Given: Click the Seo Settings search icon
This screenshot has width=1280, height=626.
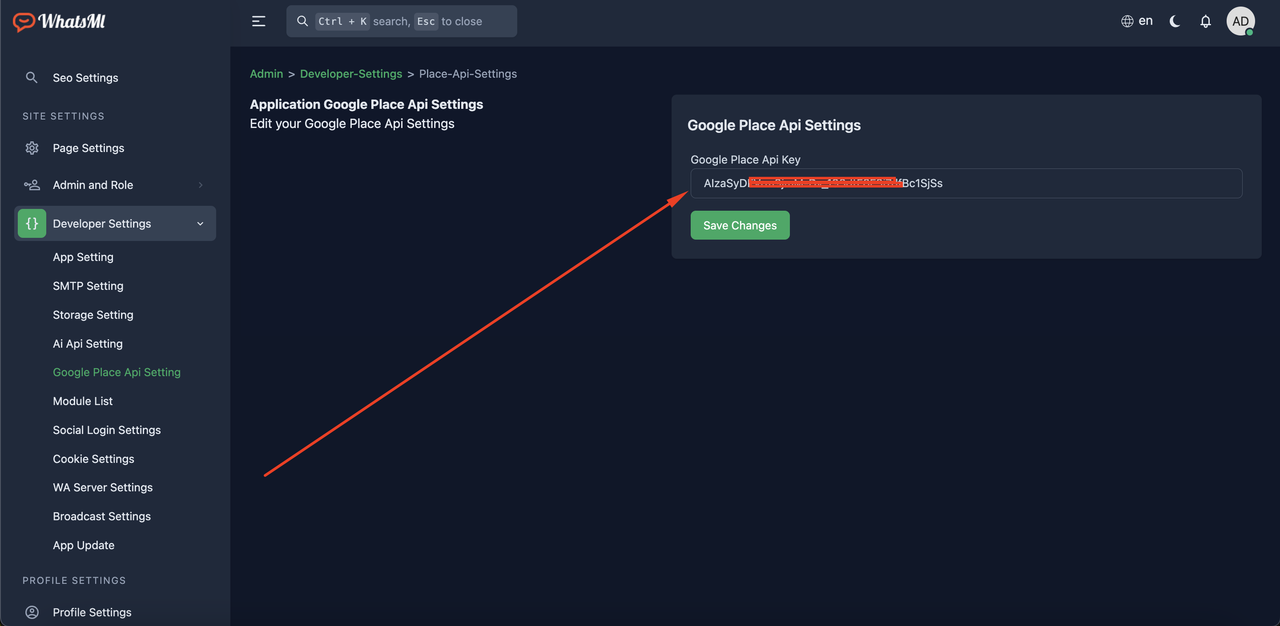Looking at the screenshot, I should point(32,77).
